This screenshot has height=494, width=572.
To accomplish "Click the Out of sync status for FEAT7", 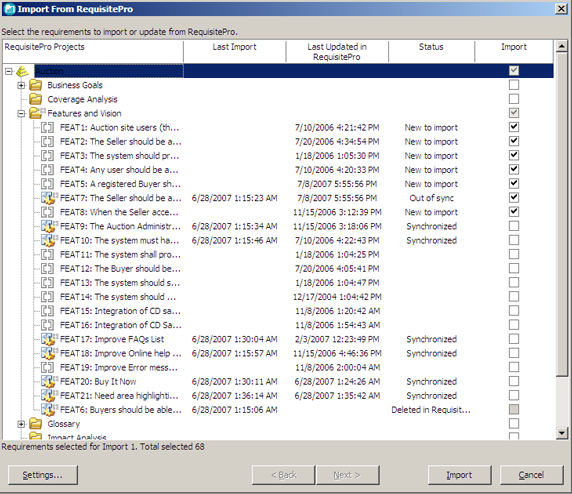I will 432,198.
